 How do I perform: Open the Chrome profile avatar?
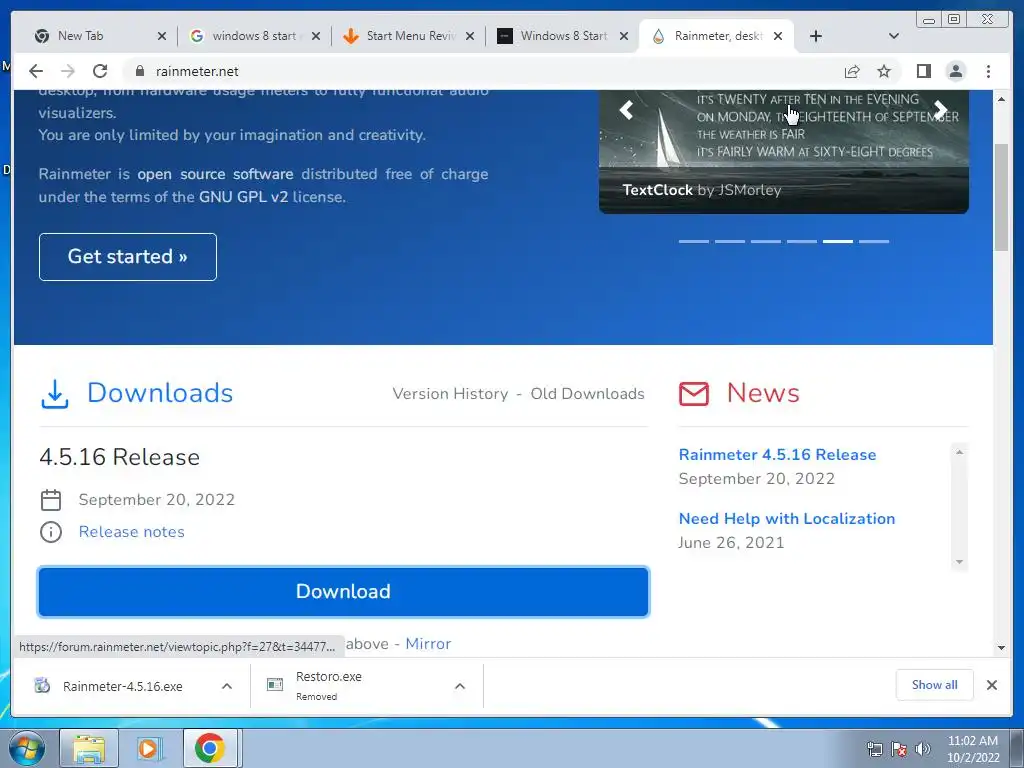pyautogui.click(x=955, y=71)
